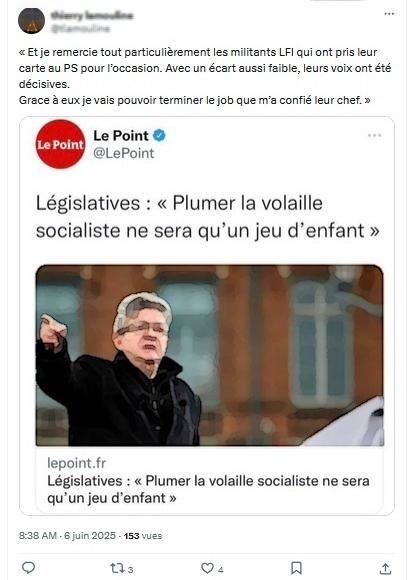The width and height of the screenshot is (417, 580).
Task: Click the retweet arrows icon
Action: [x=116, y=568]
